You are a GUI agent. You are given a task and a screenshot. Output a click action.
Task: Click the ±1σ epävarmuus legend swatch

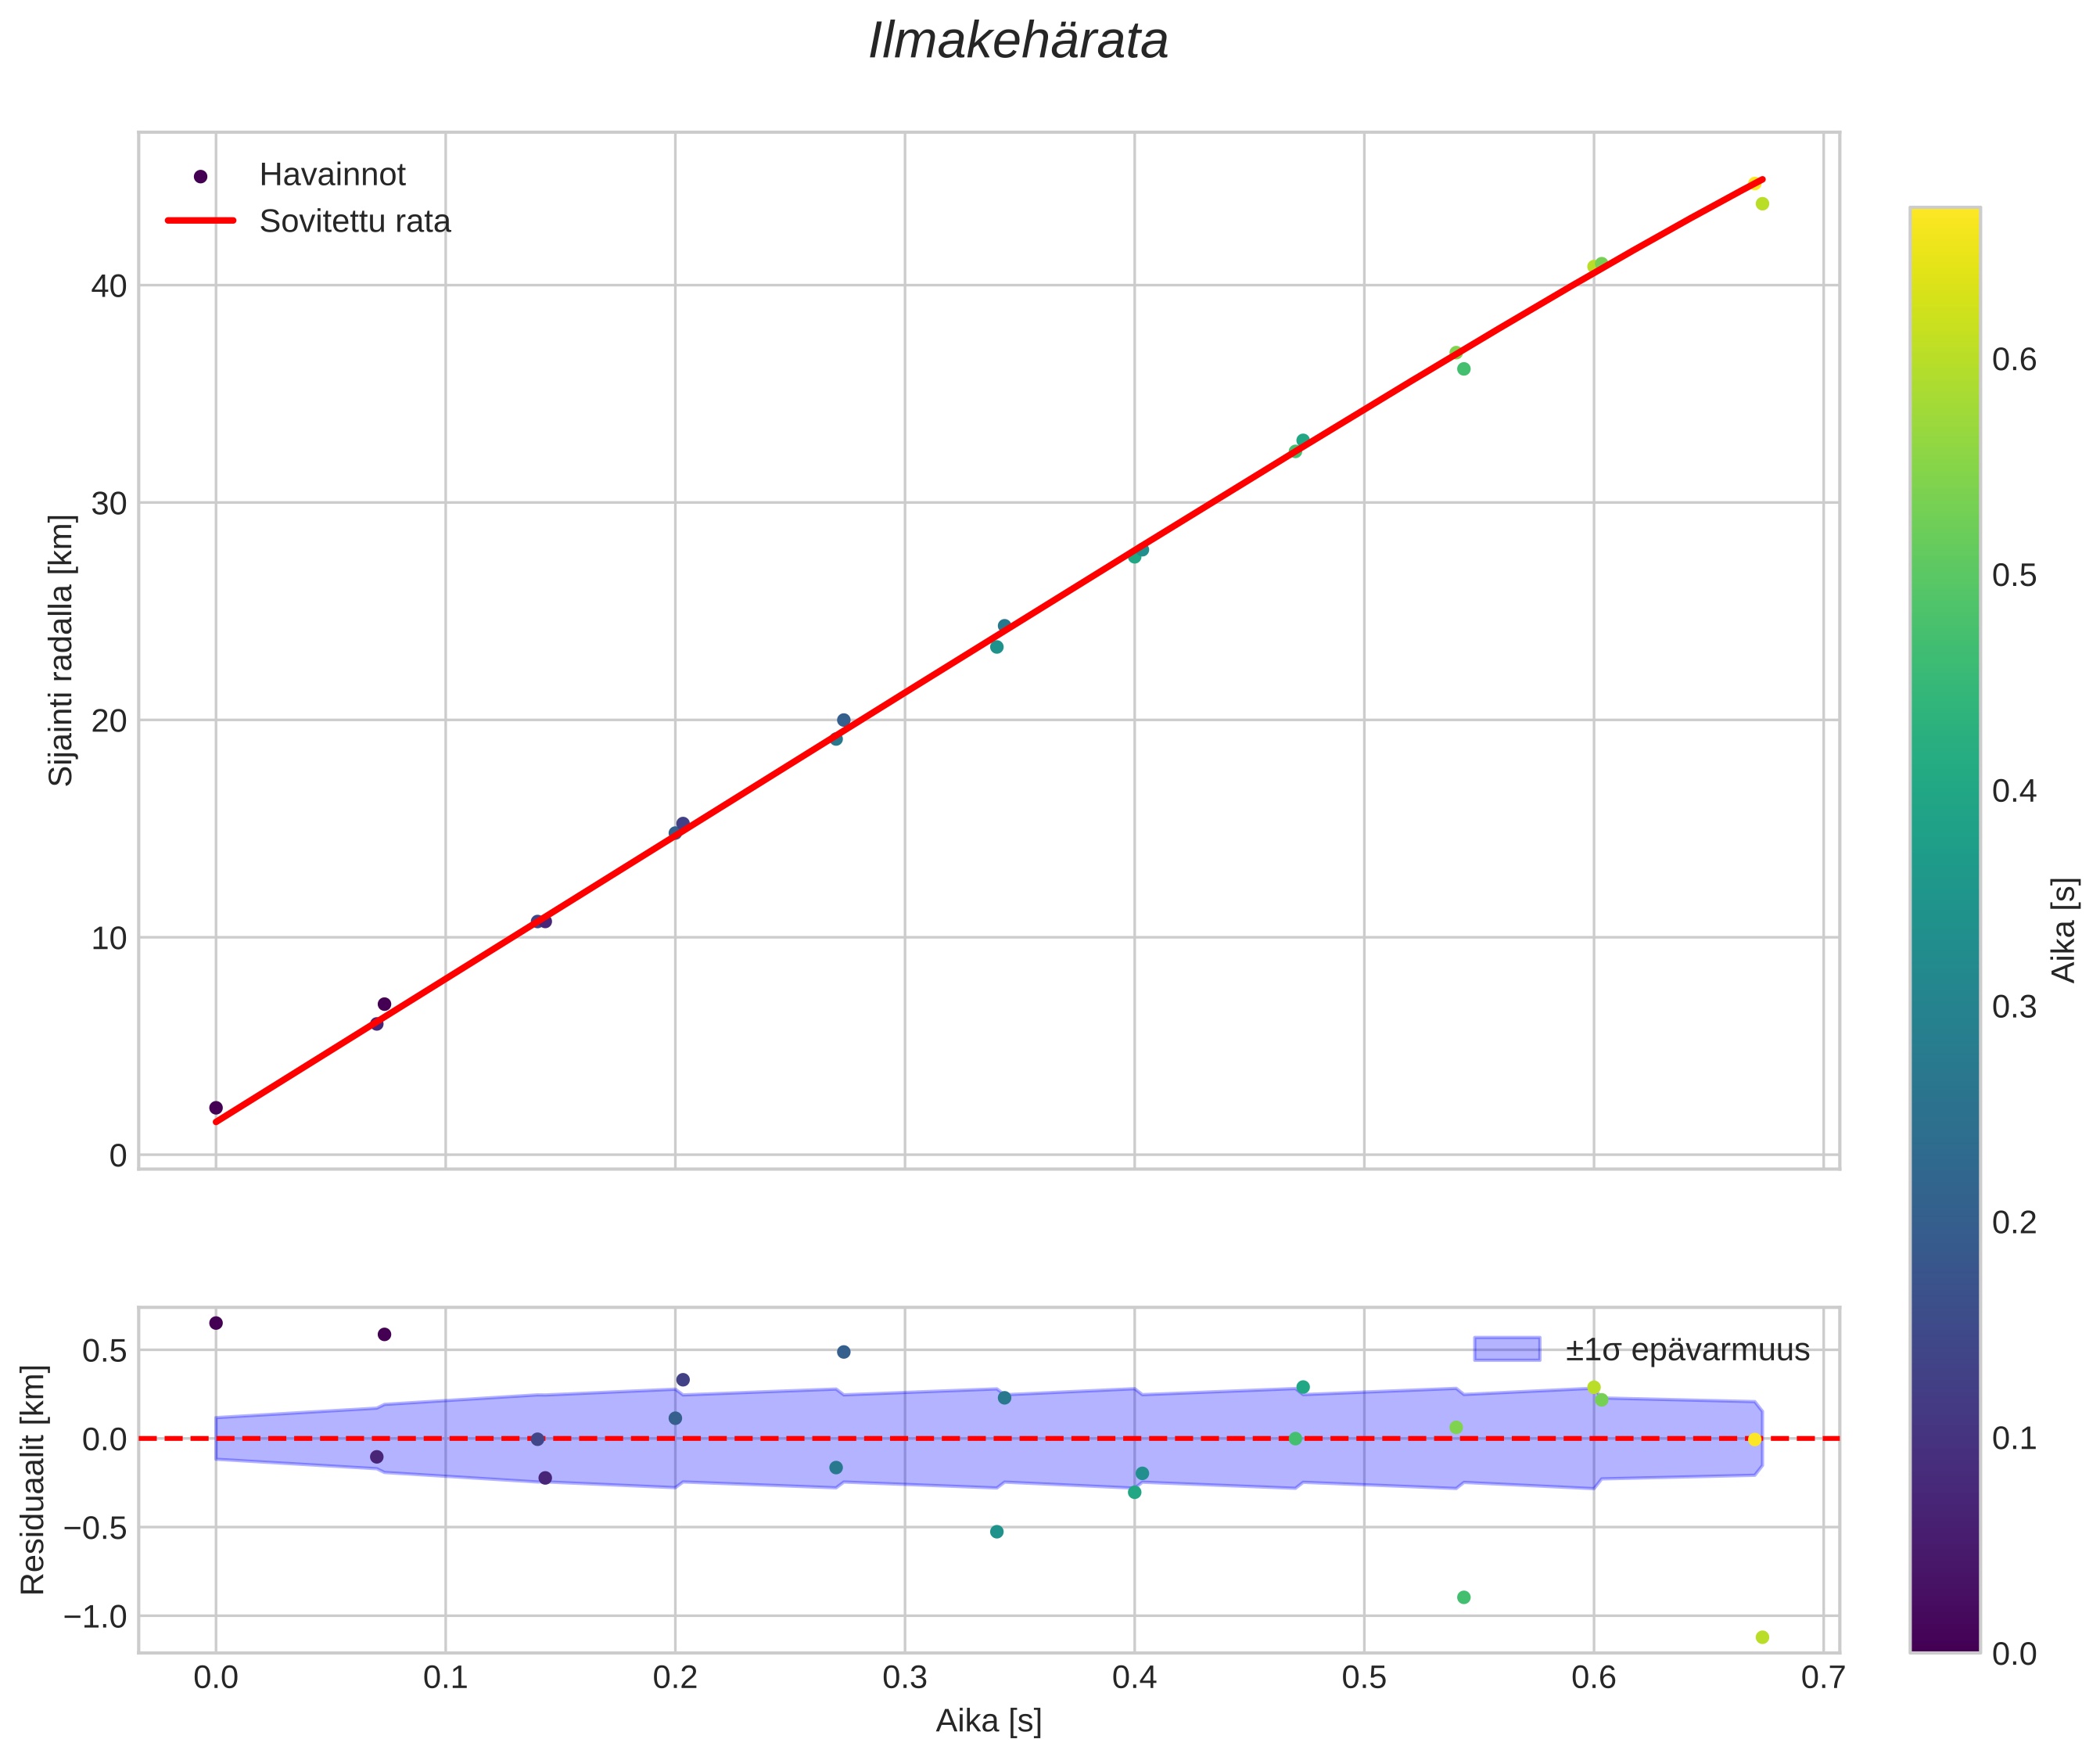click(1507, 1349)
